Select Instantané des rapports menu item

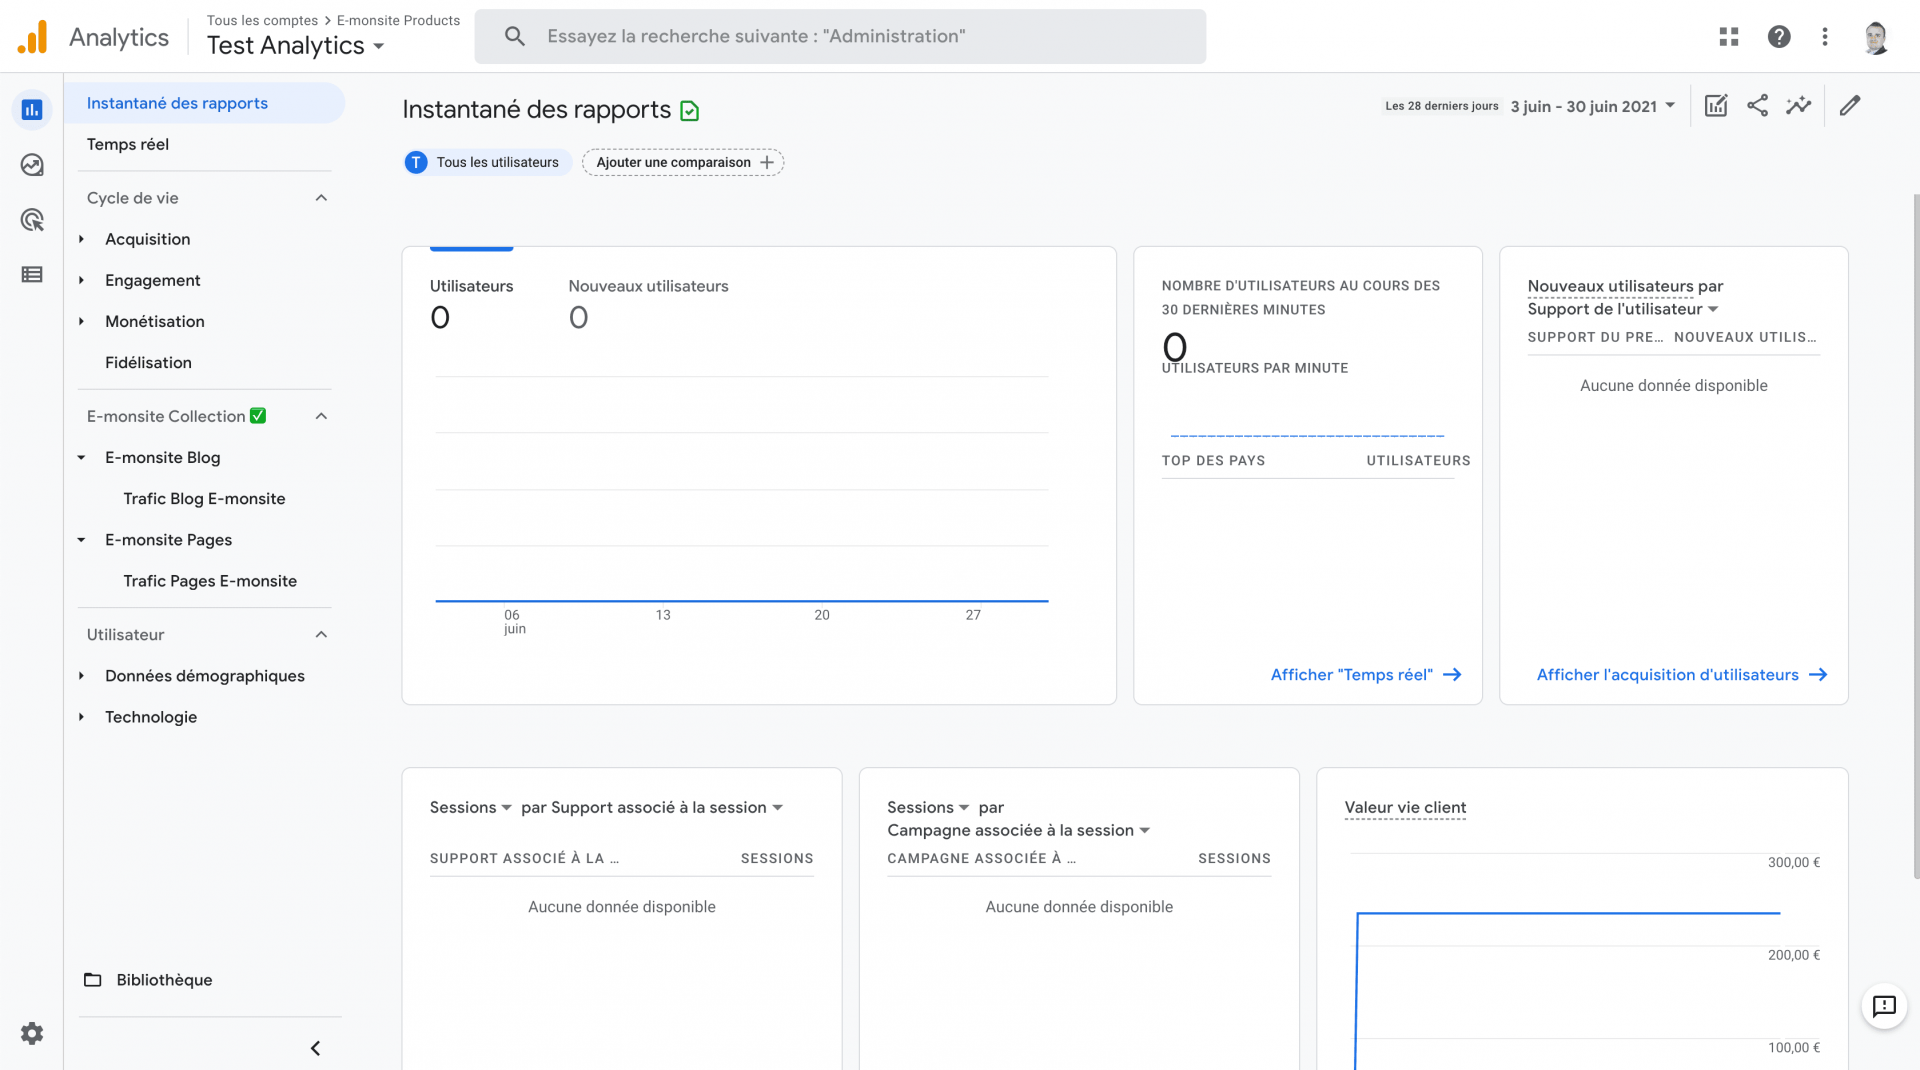point(204,103)
